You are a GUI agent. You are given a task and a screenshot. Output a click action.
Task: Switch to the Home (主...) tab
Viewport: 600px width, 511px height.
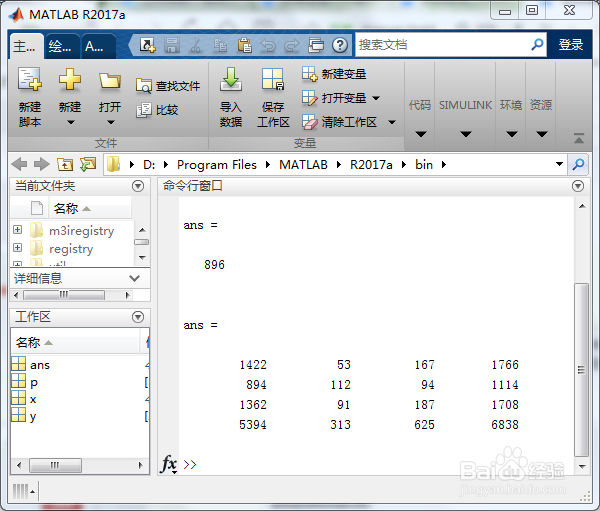[26, 46]
